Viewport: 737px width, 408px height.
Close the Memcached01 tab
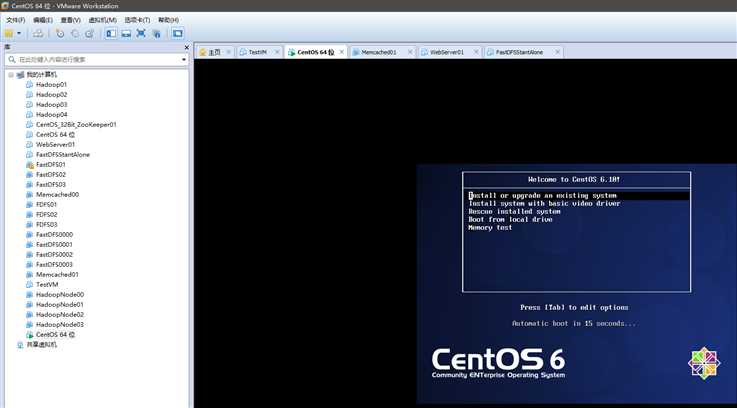[x=410, y=52]
